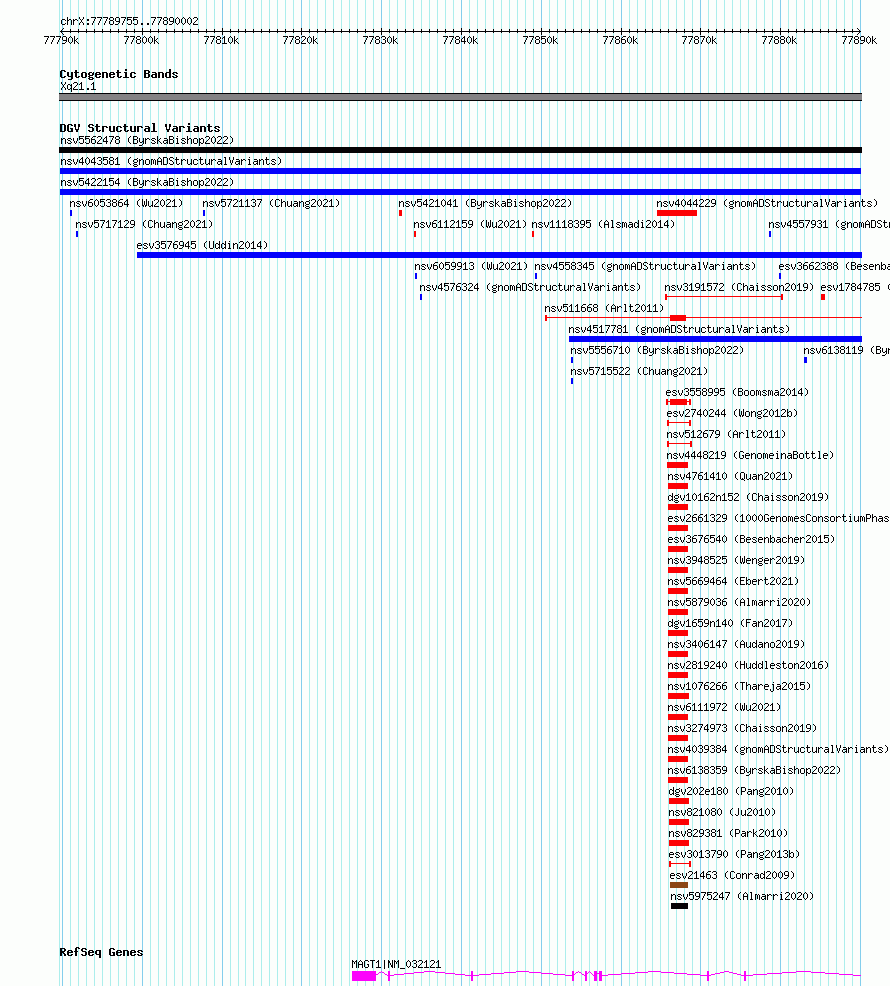This screenshot has width=890, height=986.
Task: Select nsv512679 (Arlt2011) variant label
Action: (726, 435)
